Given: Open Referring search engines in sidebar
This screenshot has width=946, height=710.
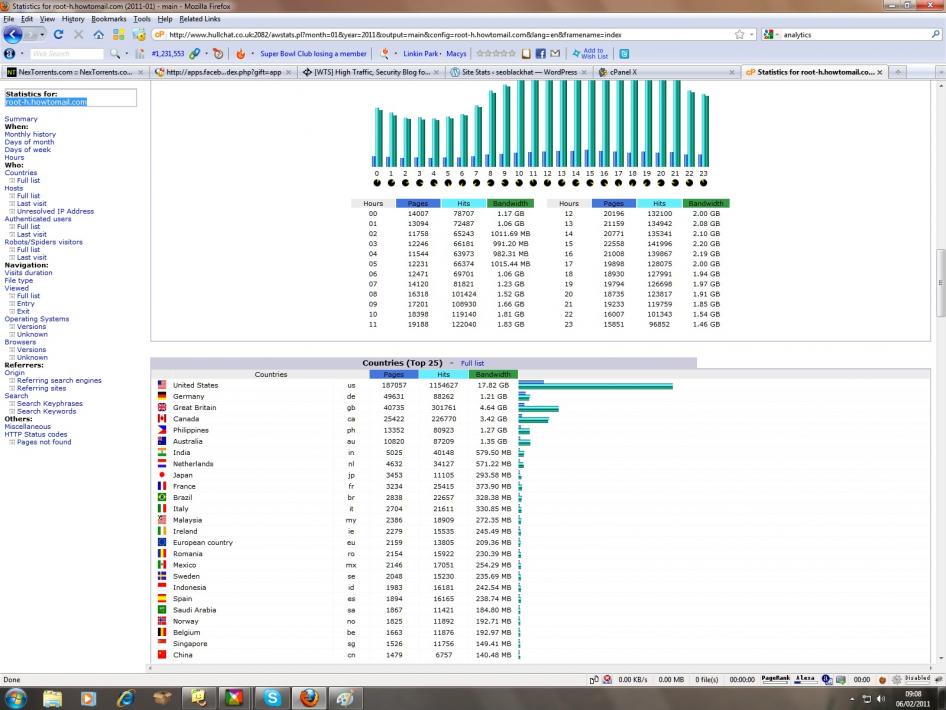Looking at the screenshot, I should tap(59, 380).
